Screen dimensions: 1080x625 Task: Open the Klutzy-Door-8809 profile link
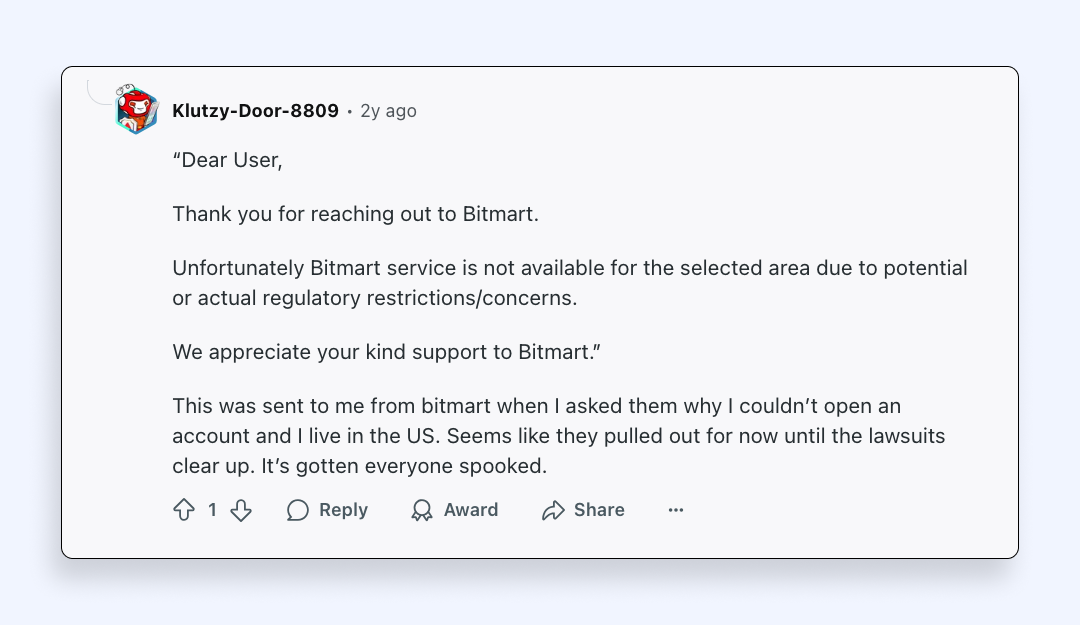point(255,111)
